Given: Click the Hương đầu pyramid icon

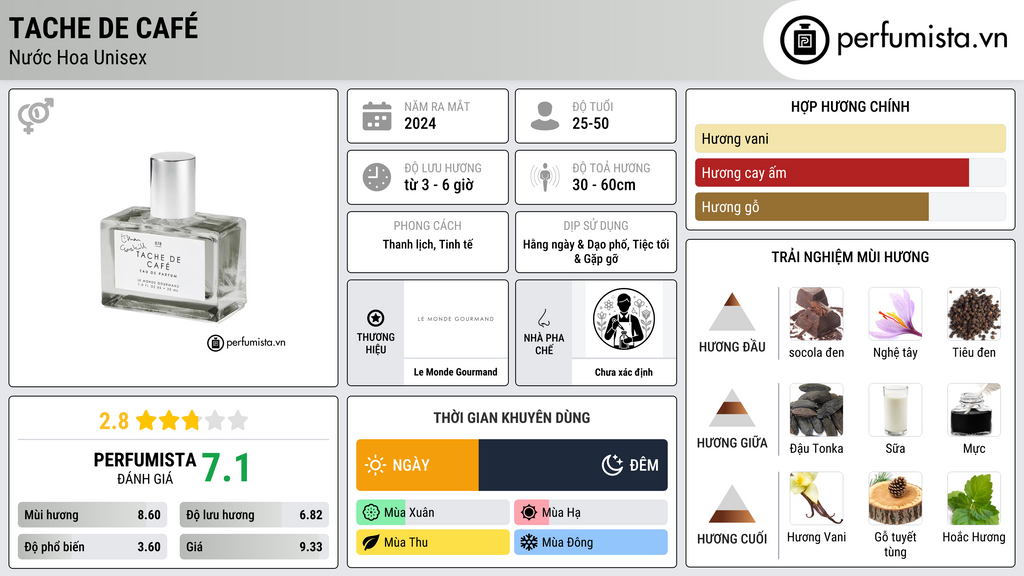Looking at the screenshot, I should 732,312.
